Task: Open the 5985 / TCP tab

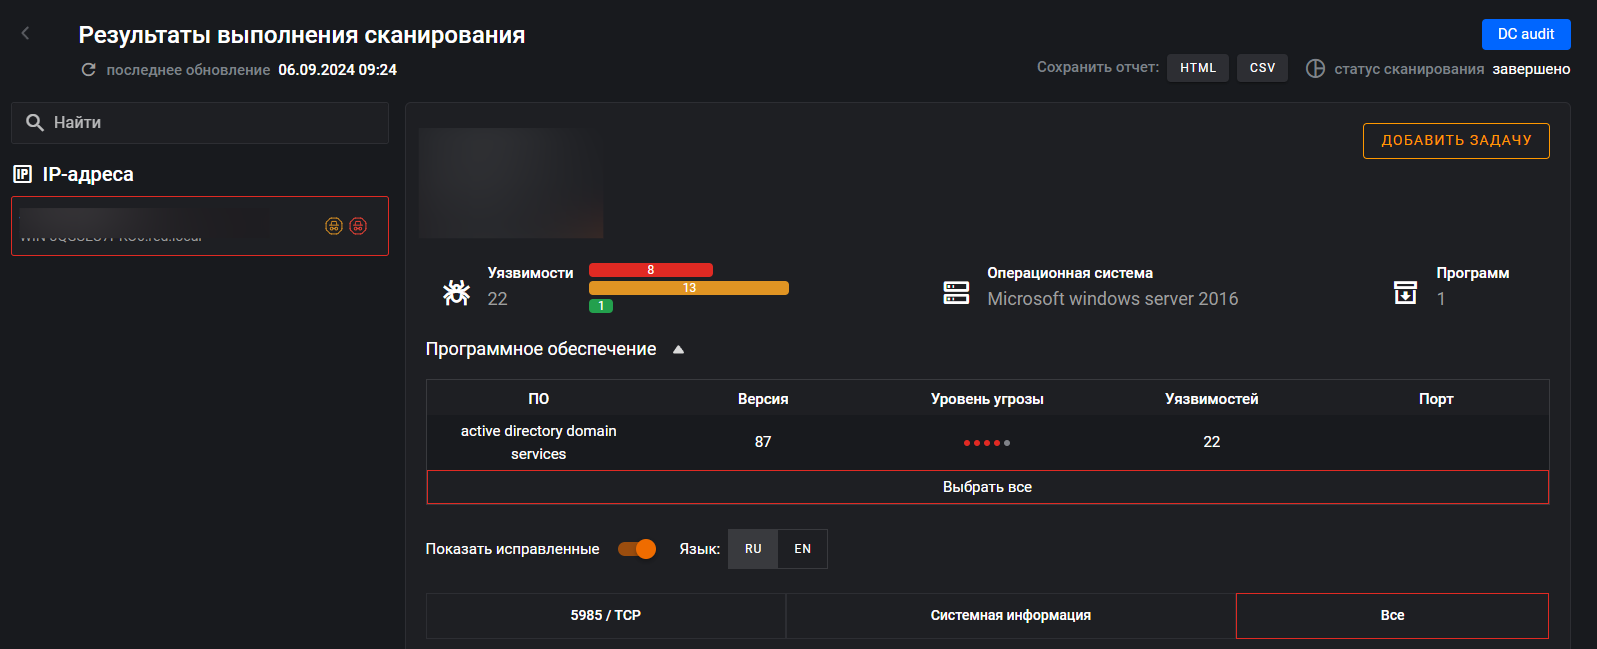Action: [605, 615]
